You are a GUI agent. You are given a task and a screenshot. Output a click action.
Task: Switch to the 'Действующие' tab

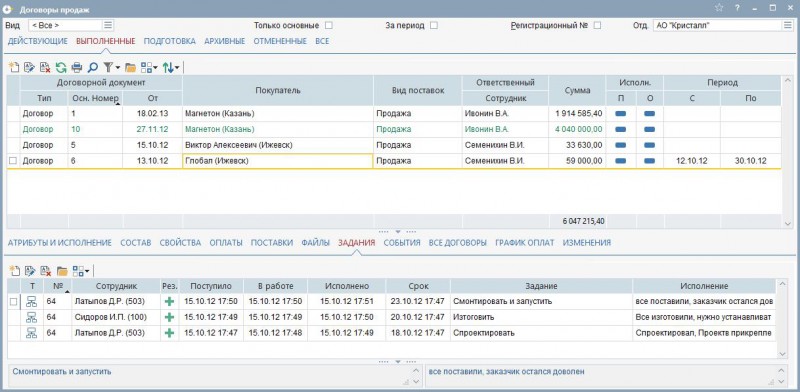tap(38, 41)
